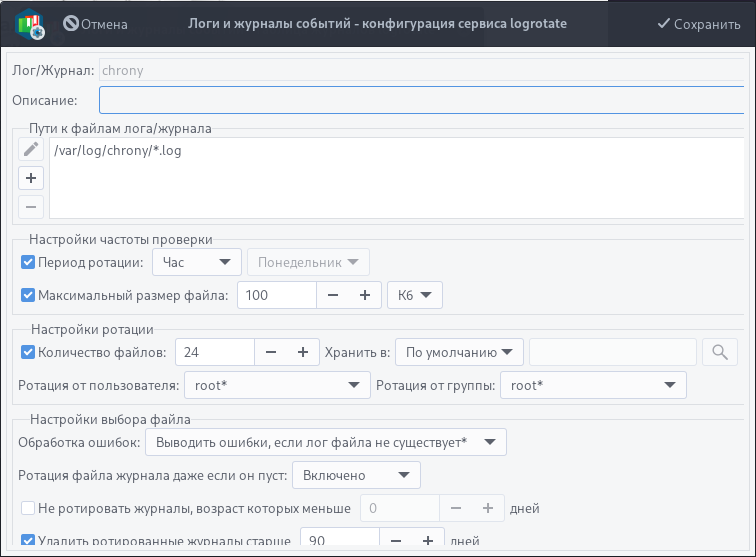Click into the Описание text field
The width and height of the screenshot is (756, 557).
tap(421, 100)
